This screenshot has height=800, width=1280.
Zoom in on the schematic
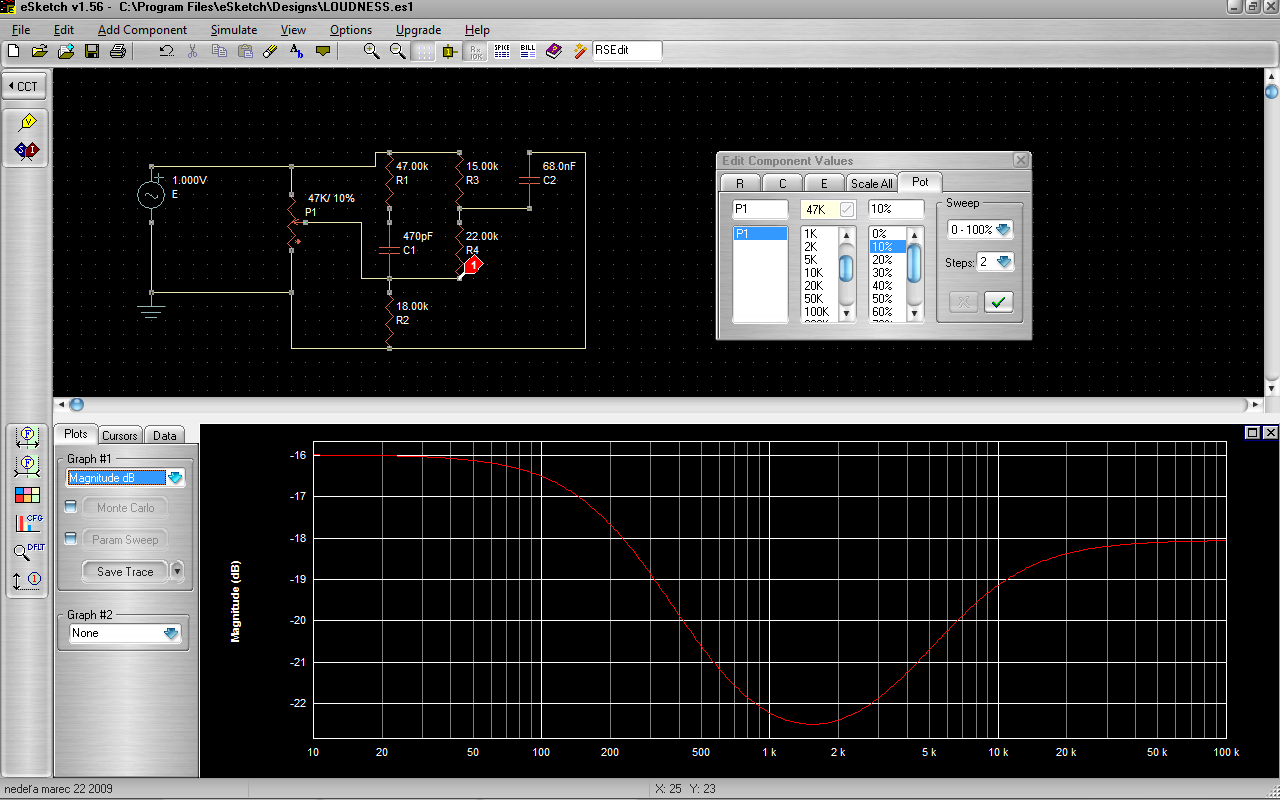point(371,51)
